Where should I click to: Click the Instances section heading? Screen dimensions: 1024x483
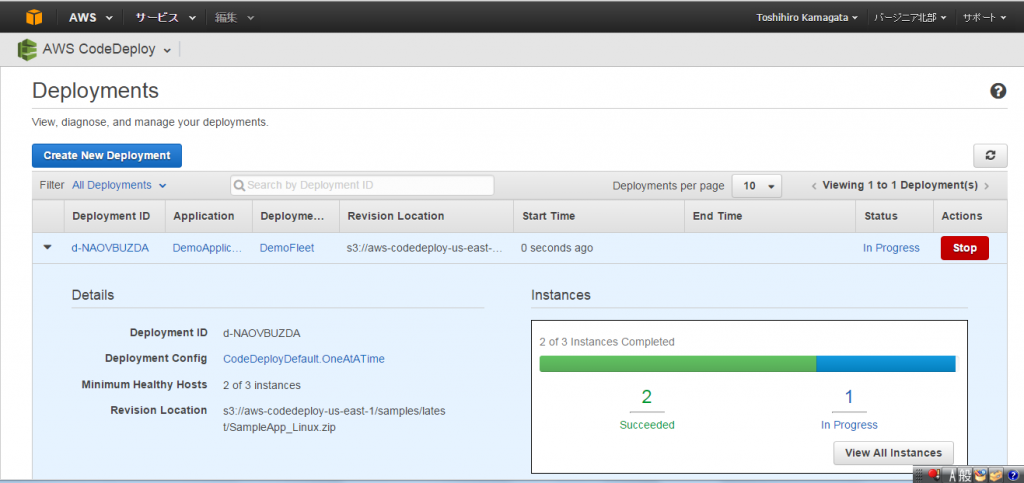561,295
